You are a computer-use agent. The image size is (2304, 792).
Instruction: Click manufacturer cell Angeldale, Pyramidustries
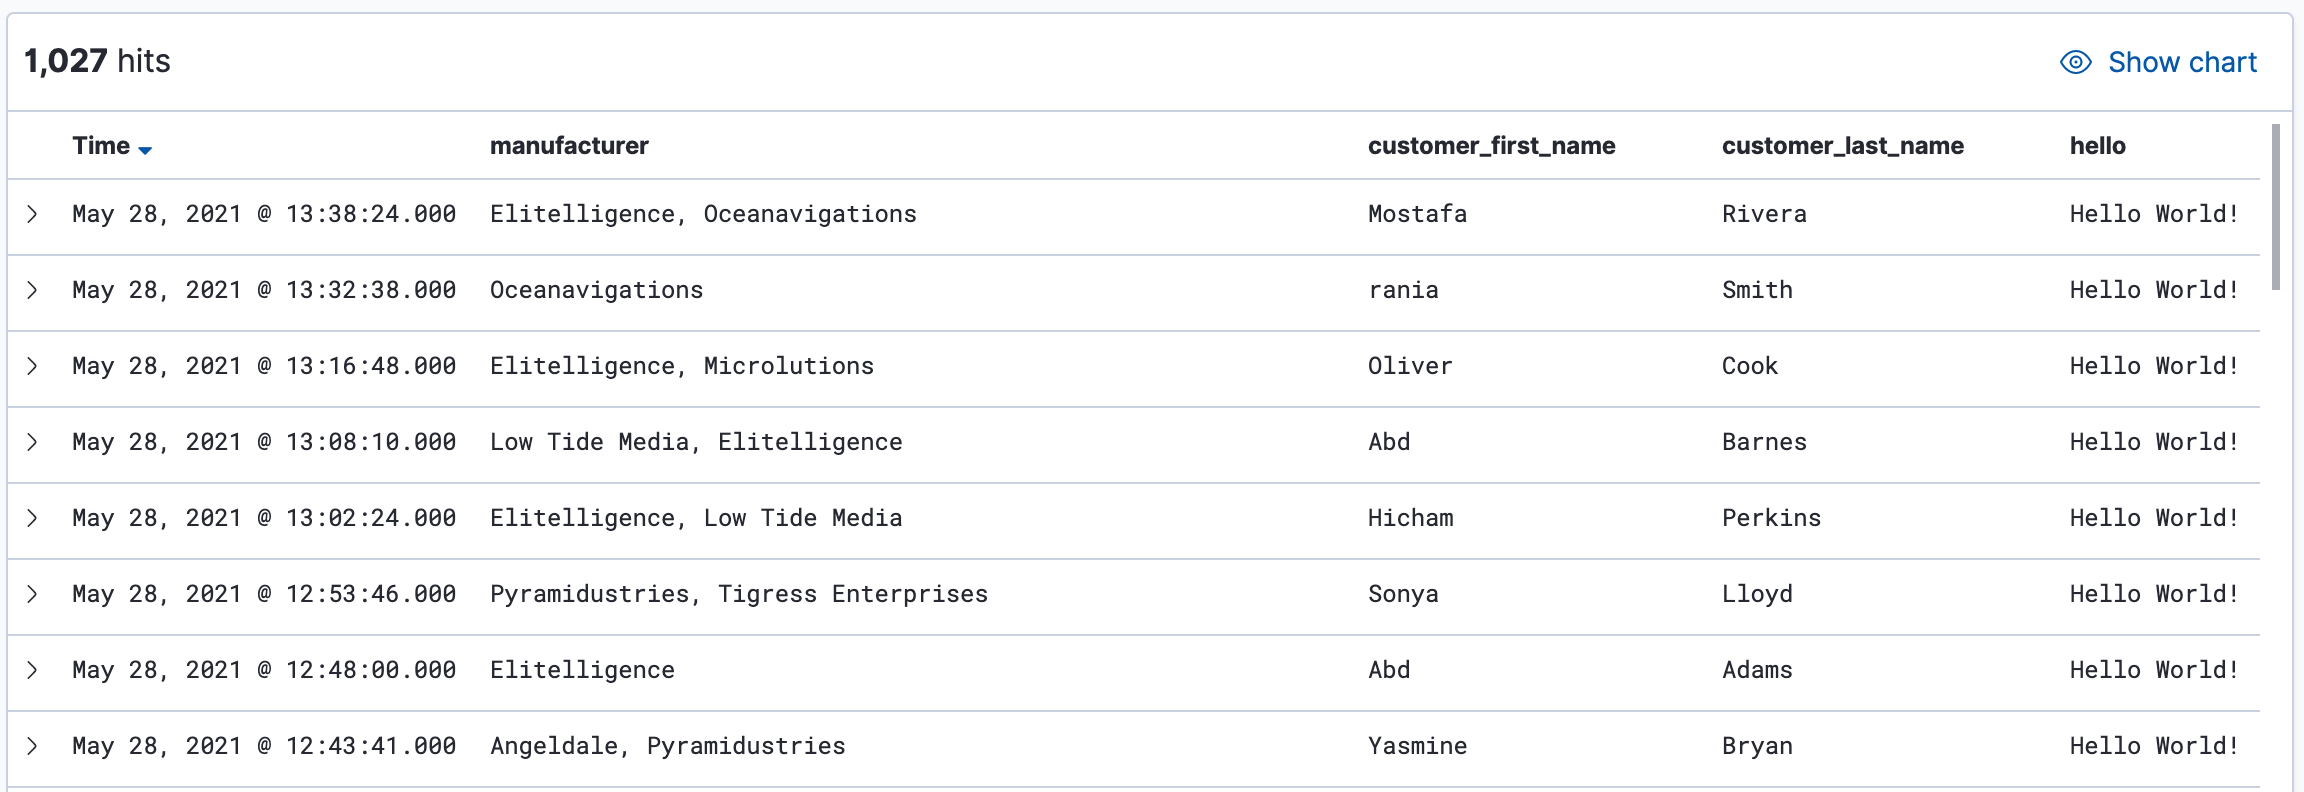click(668, 746)
